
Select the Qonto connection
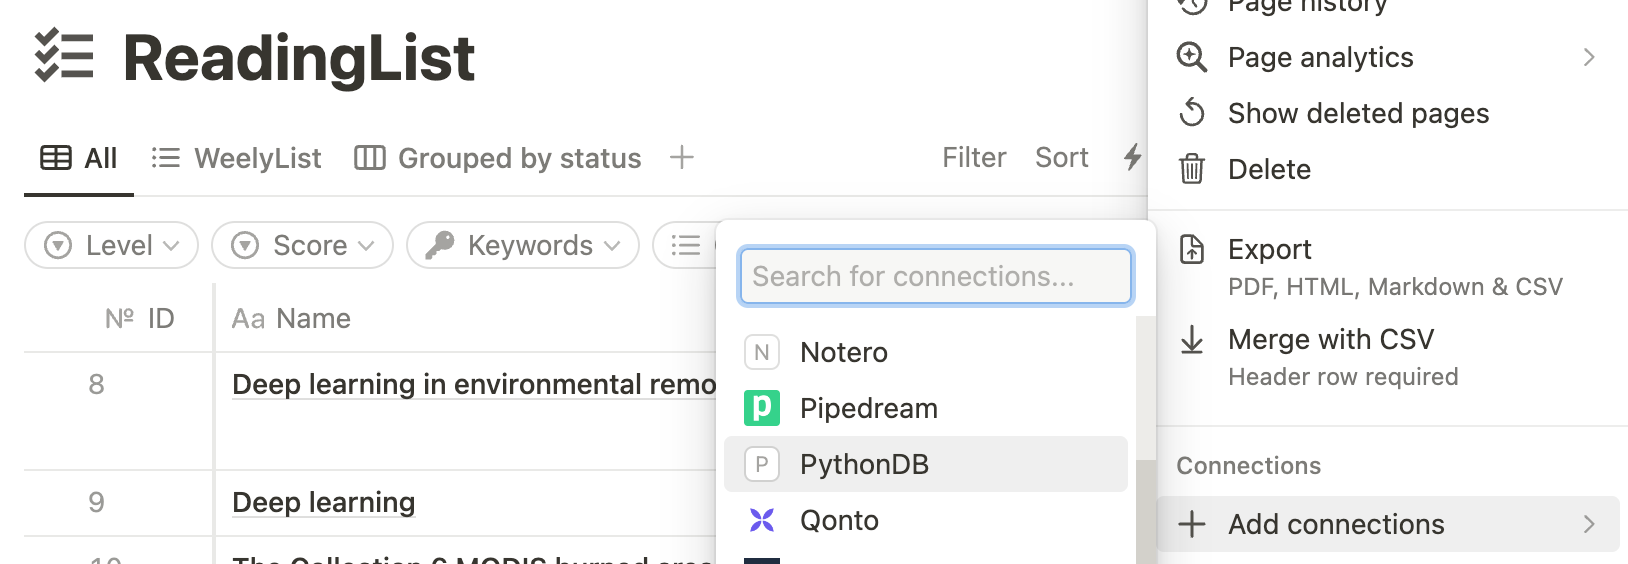pos(926,520)
